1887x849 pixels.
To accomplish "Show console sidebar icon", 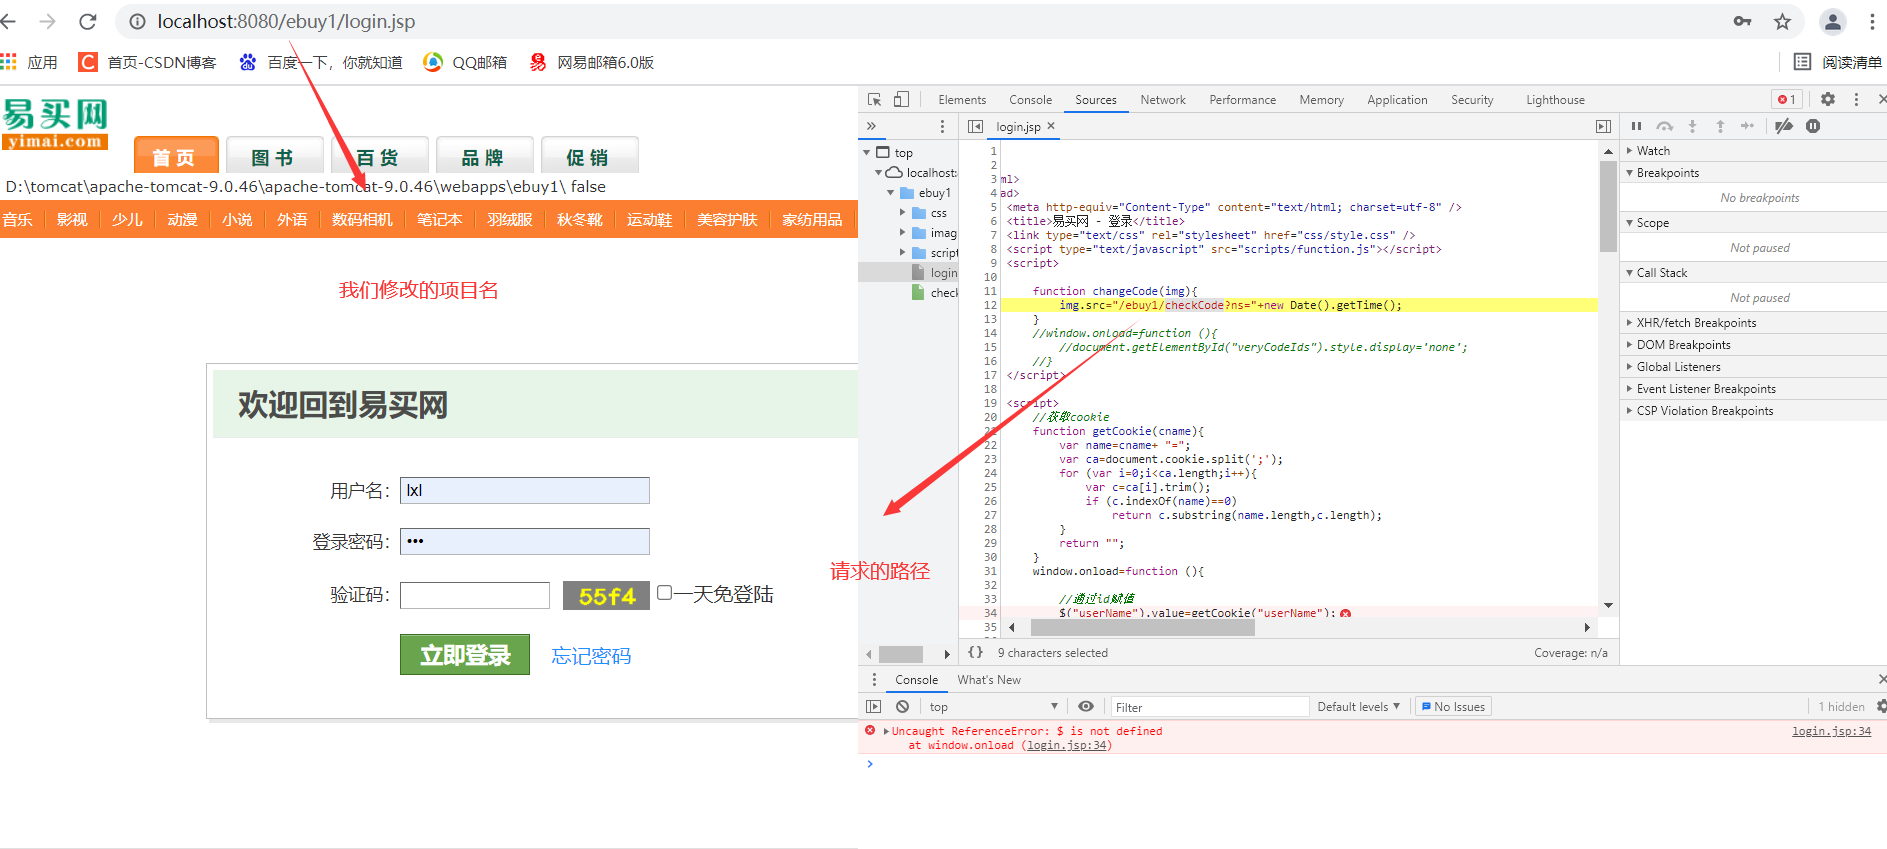I will coord(874,706).
